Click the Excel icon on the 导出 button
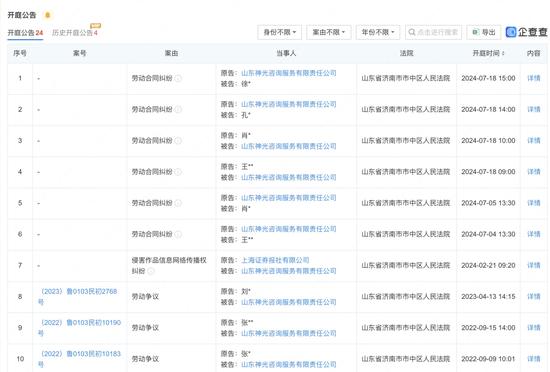This screenshot has height=372, width=550. tap(476, 32)
